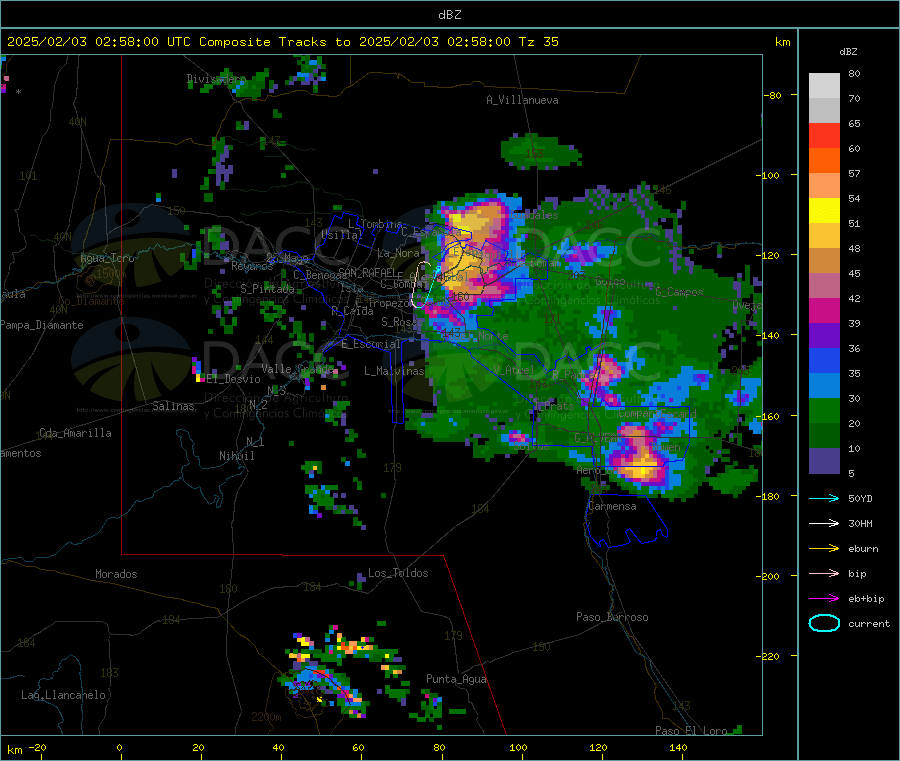
Task: Click the 'E_Escorial' map label
Action: (371, 344)
